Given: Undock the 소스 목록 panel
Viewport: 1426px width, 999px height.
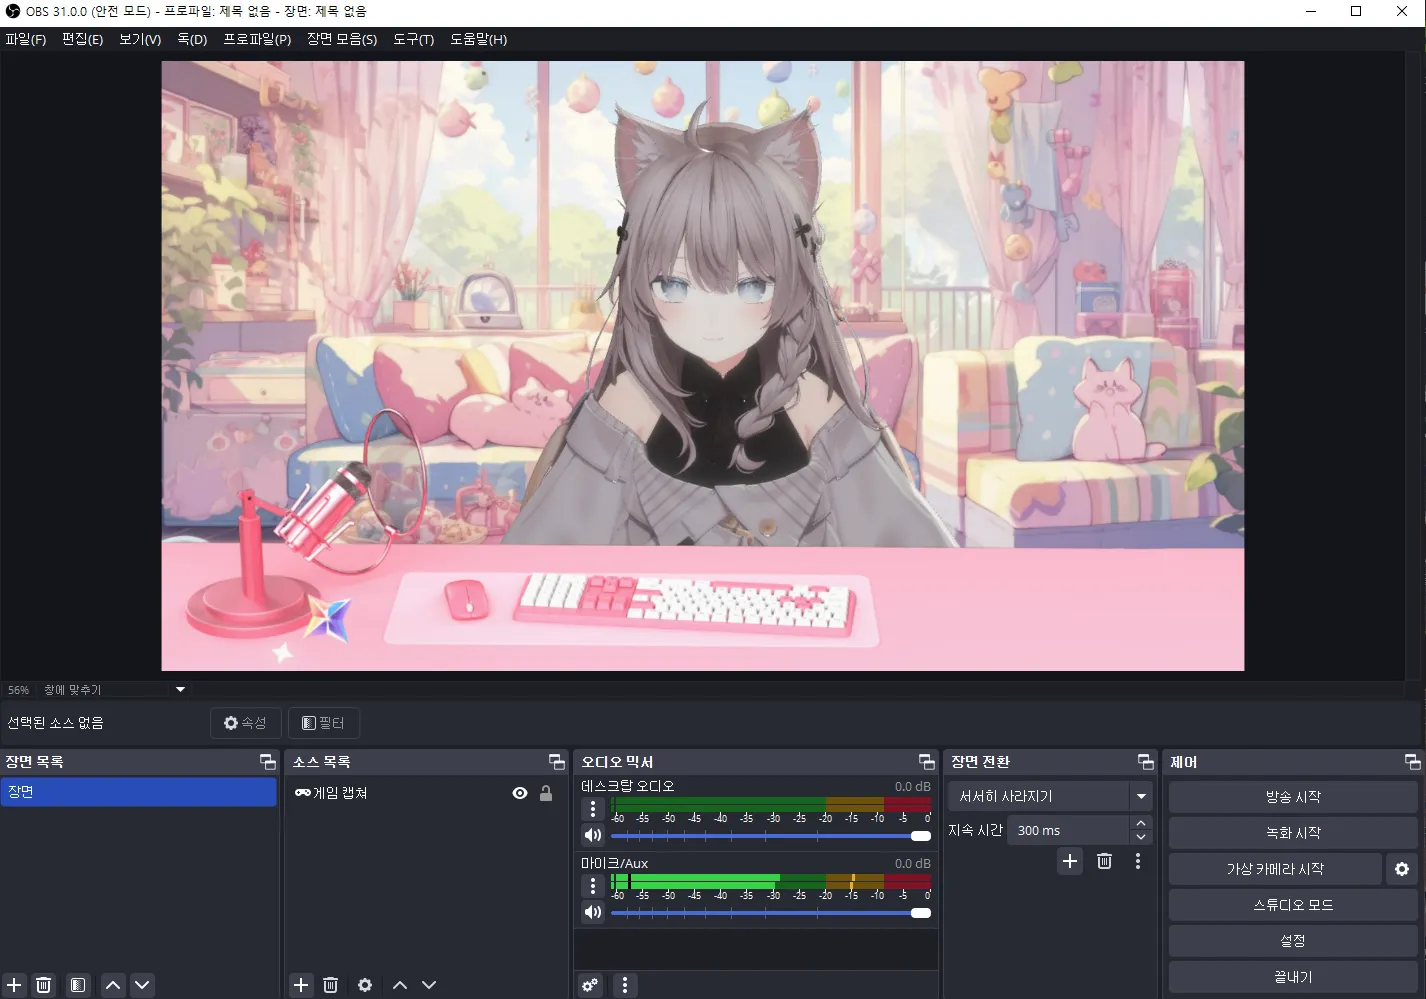Looking at the screenshot, I should pyautogui.click(x=557, y=762).
